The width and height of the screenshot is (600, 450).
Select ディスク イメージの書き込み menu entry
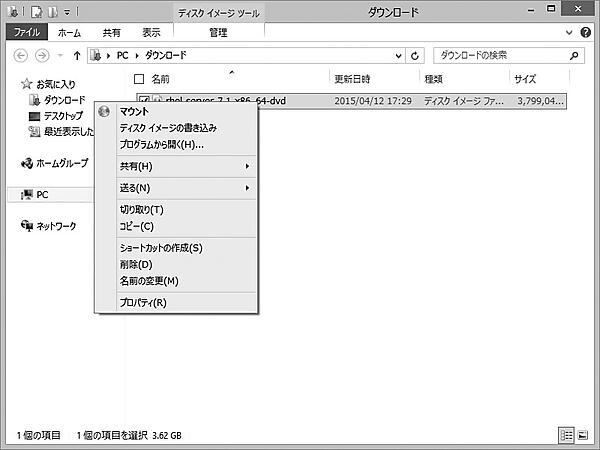[x=168, y=128]
